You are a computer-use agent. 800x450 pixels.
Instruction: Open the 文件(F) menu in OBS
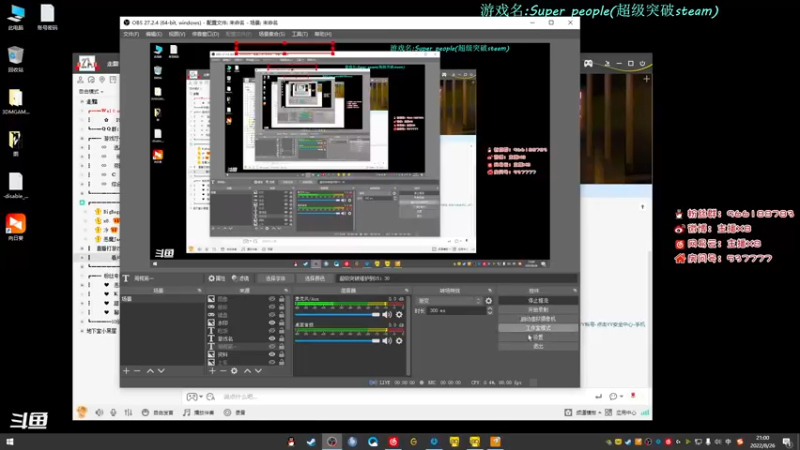pos(131,34)
